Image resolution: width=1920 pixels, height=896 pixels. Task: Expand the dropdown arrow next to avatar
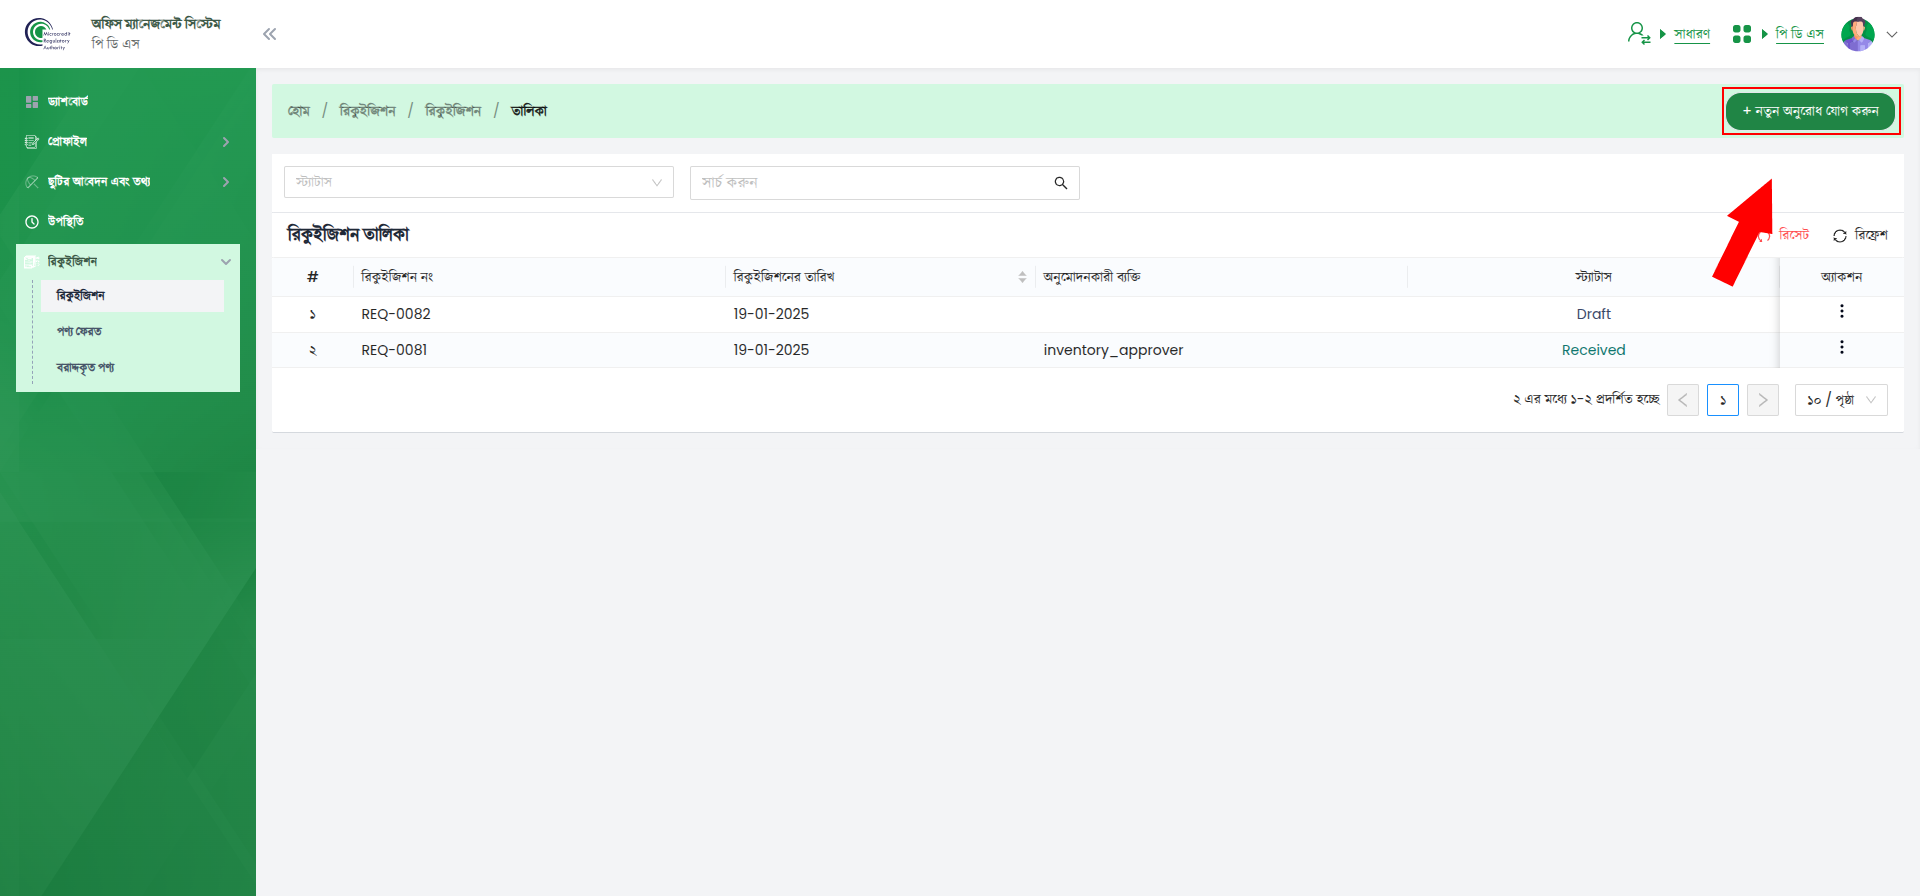[x=1892, y=34]
